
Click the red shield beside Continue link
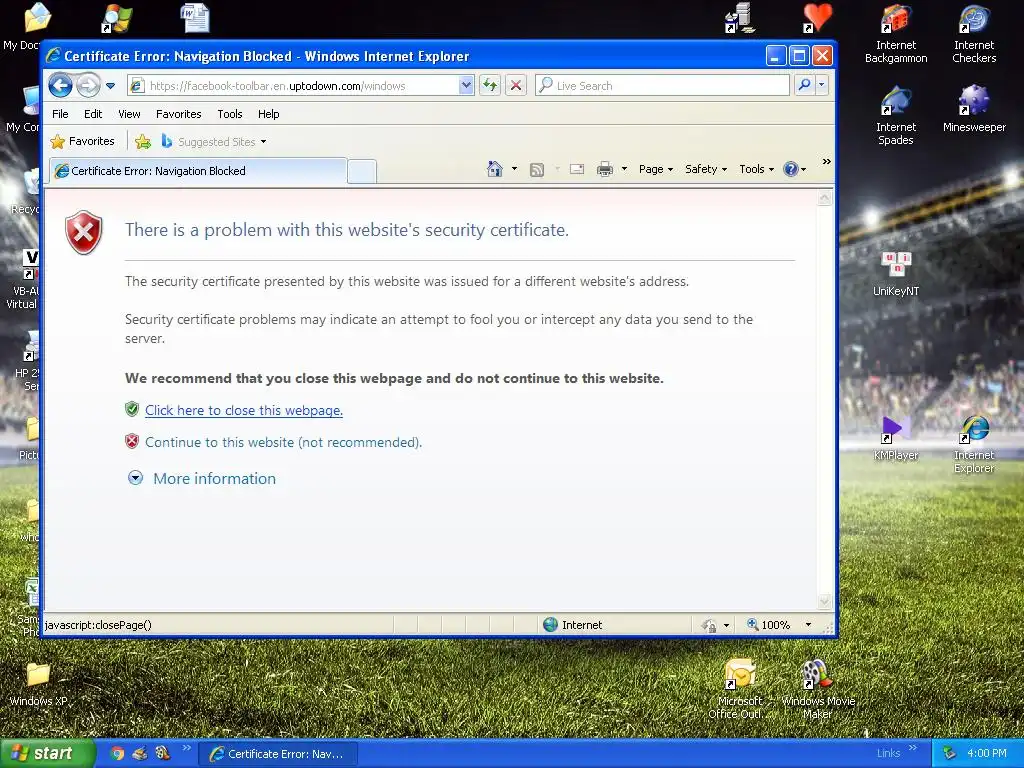click(x=132, y=441)
